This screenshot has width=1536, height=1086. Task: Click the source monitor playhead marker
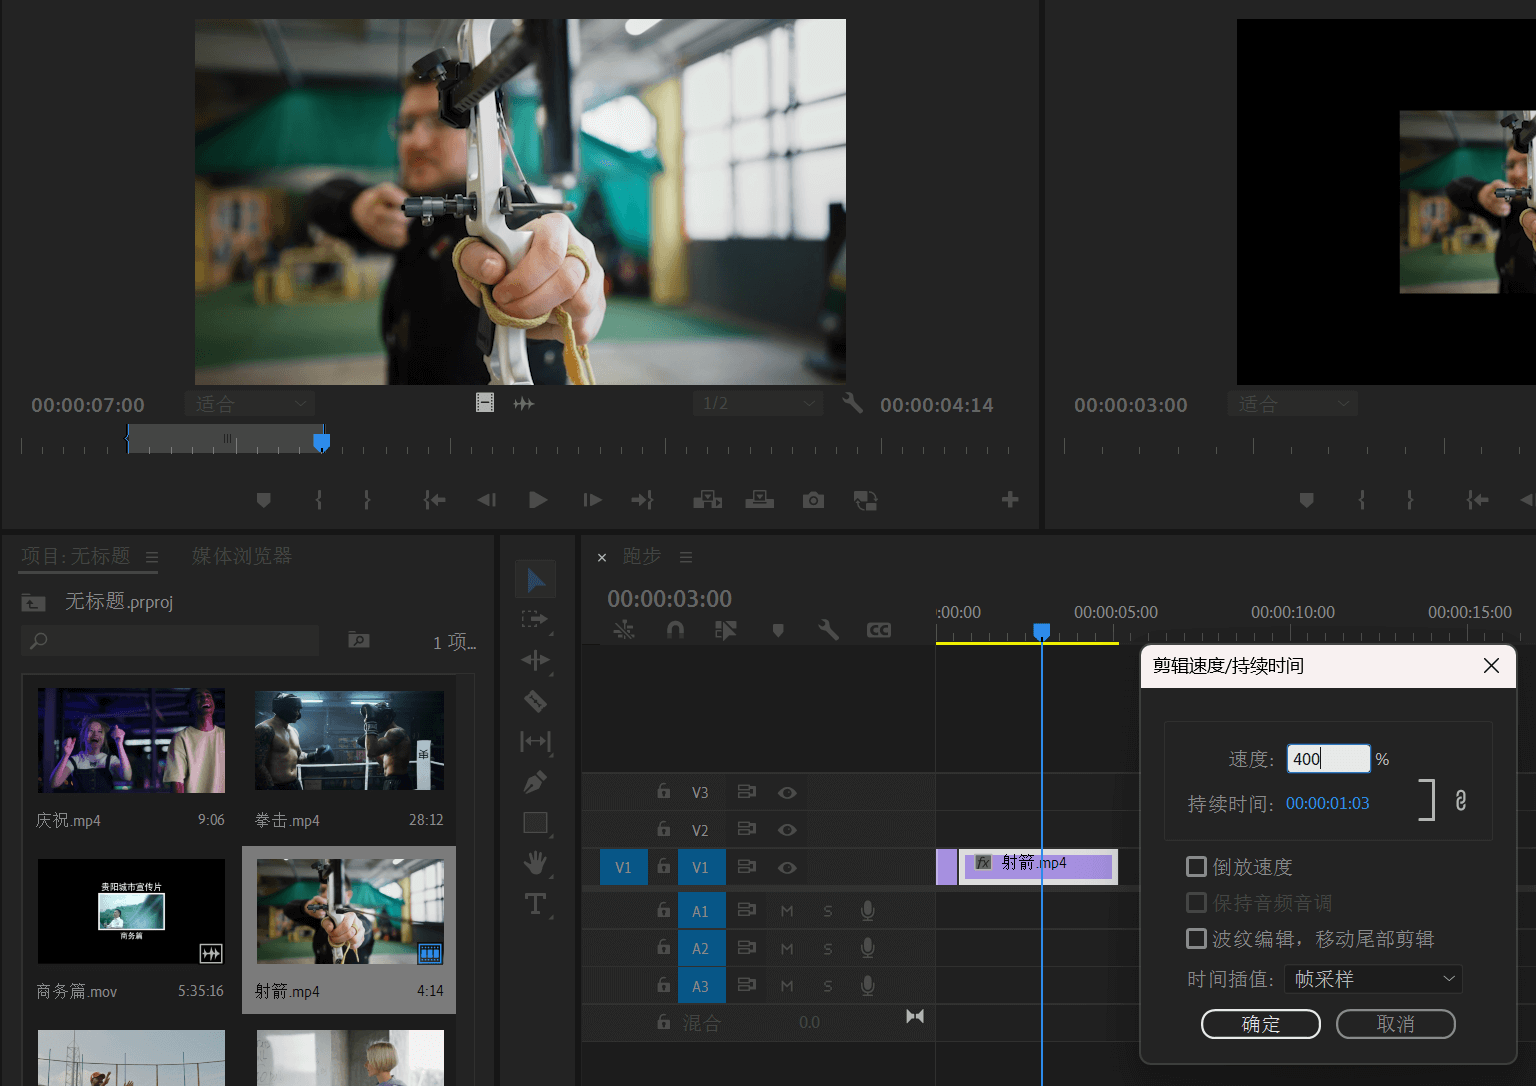[321, 441]
